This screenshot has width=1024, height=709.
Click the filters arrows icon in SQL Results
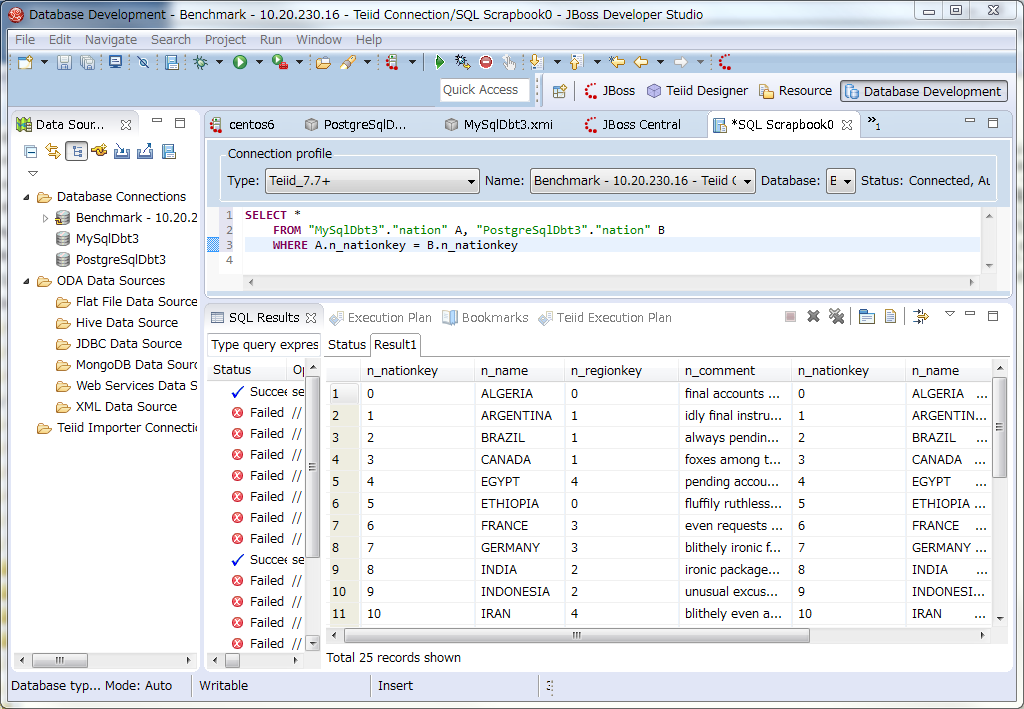click(921, 317)
